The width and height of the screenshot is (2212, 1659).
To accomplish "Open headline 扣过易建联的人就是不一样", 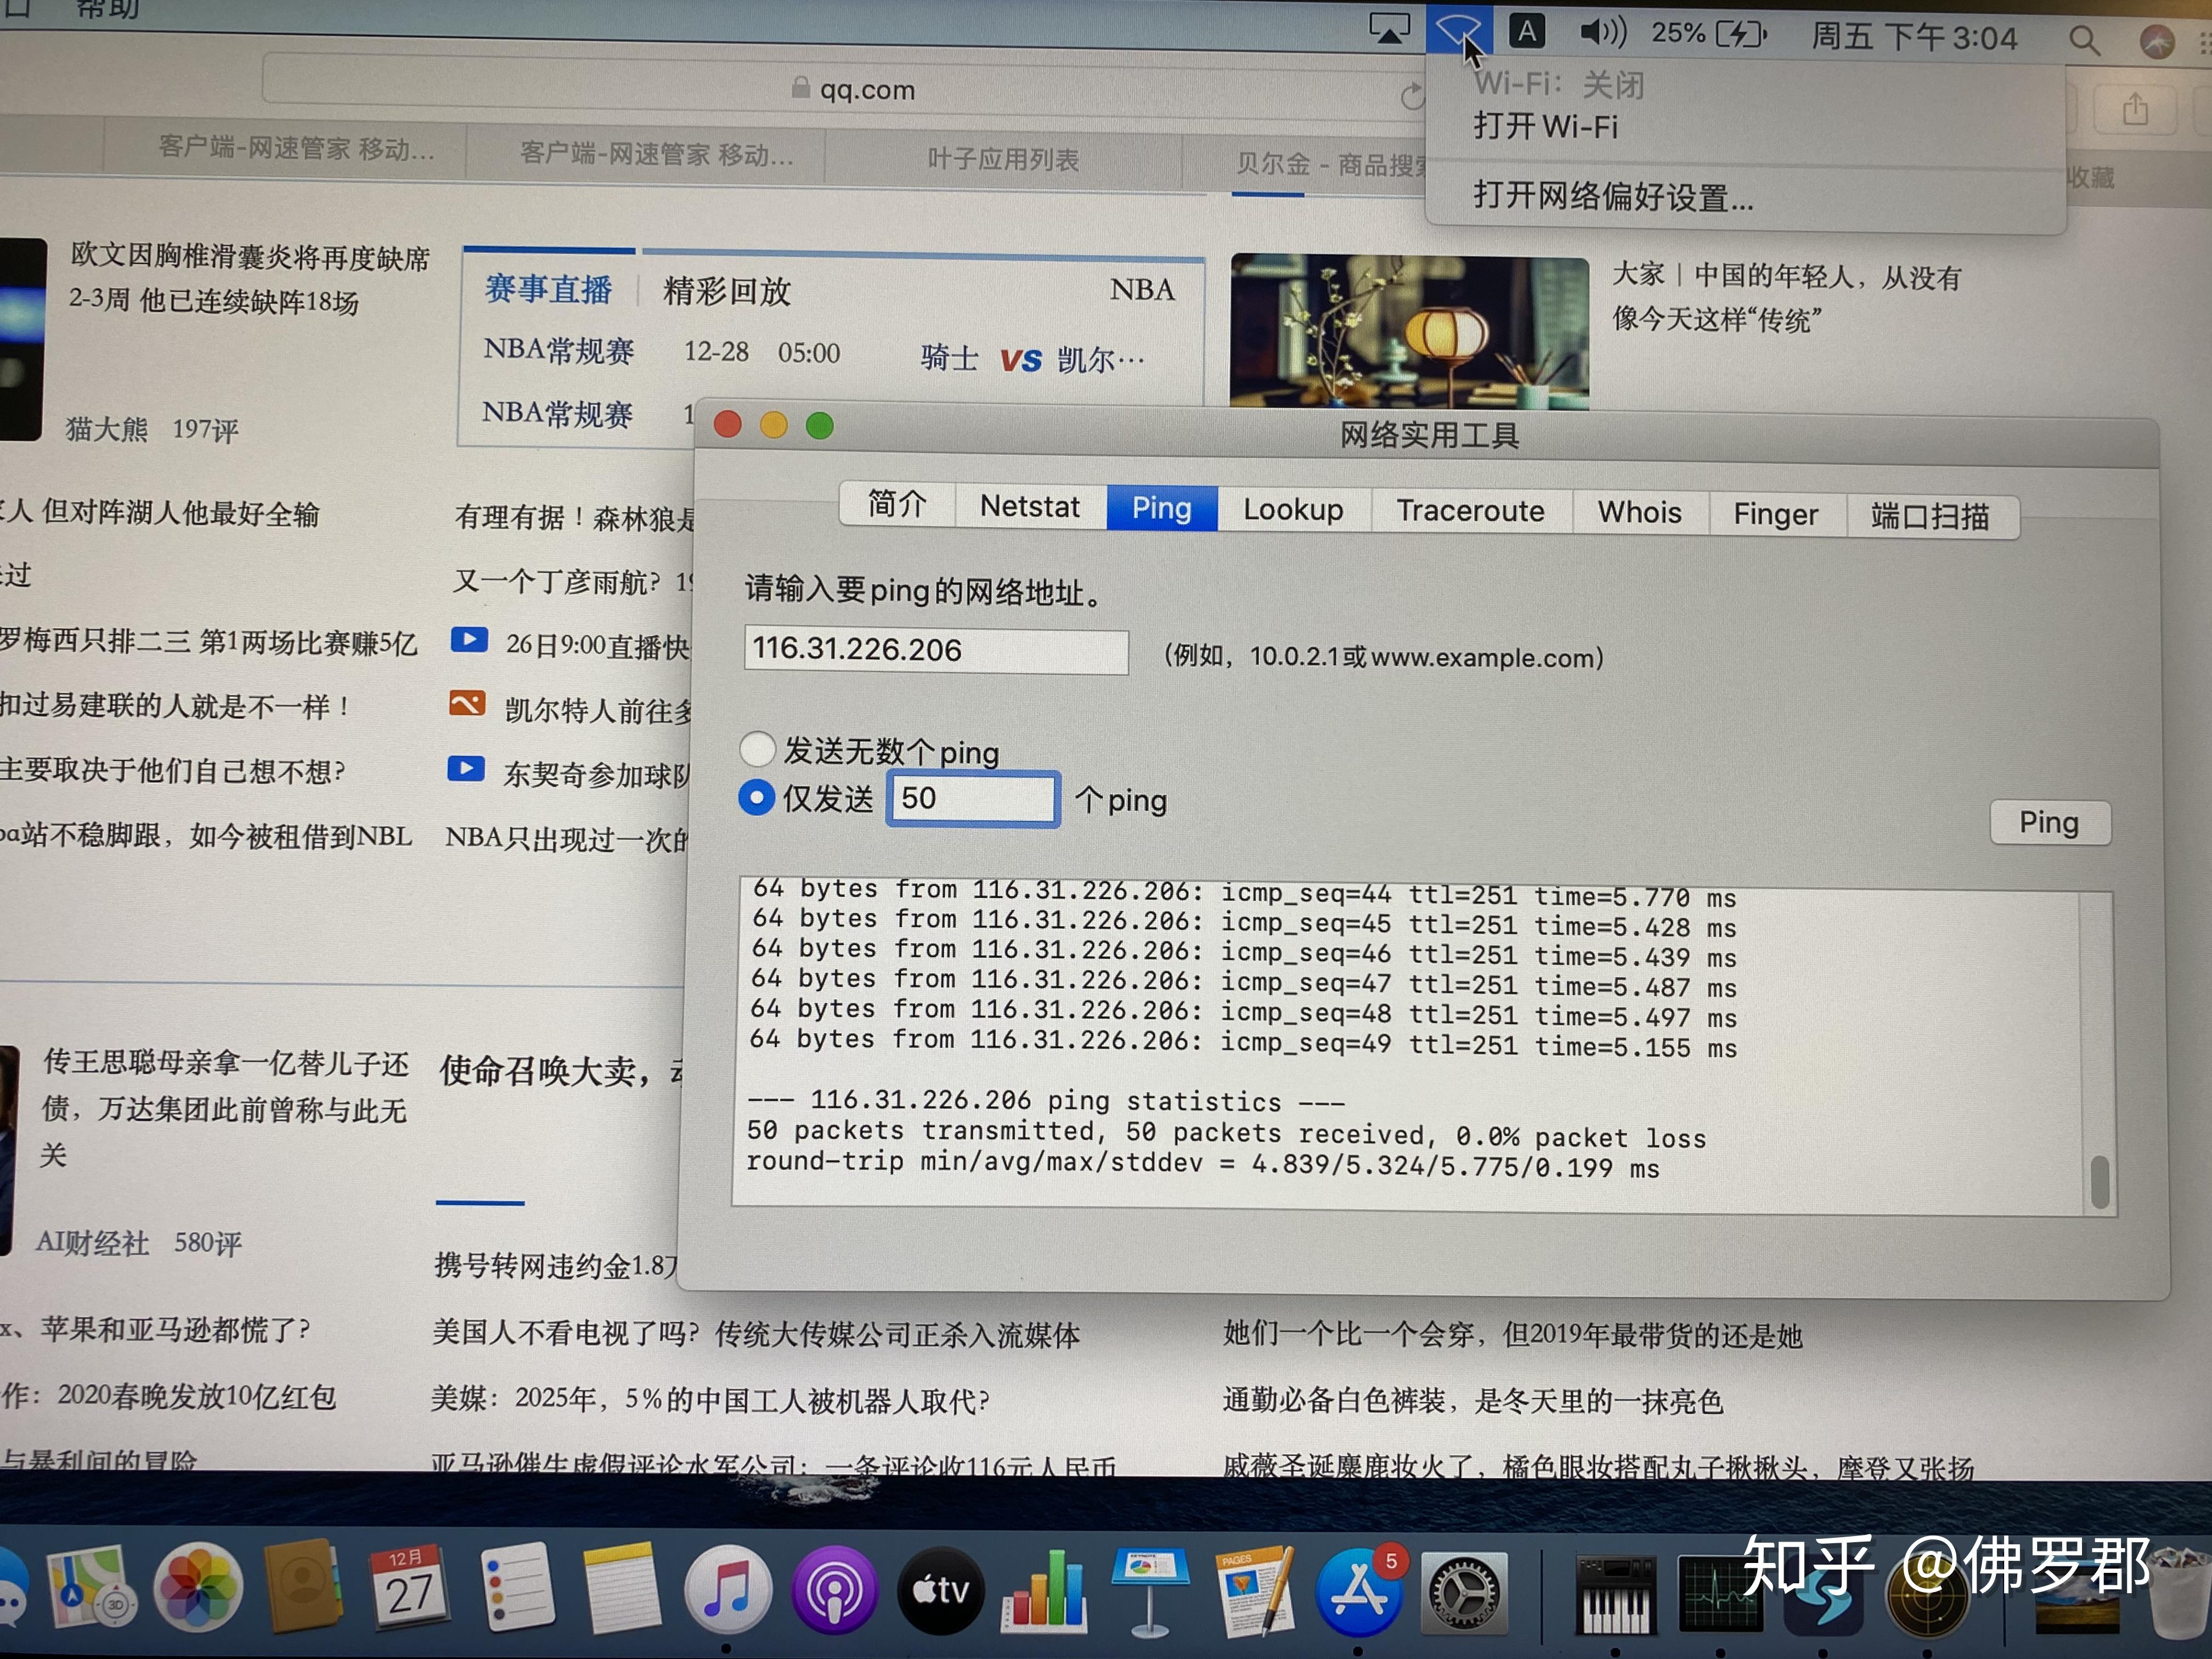I will click(x=176, y=706).
